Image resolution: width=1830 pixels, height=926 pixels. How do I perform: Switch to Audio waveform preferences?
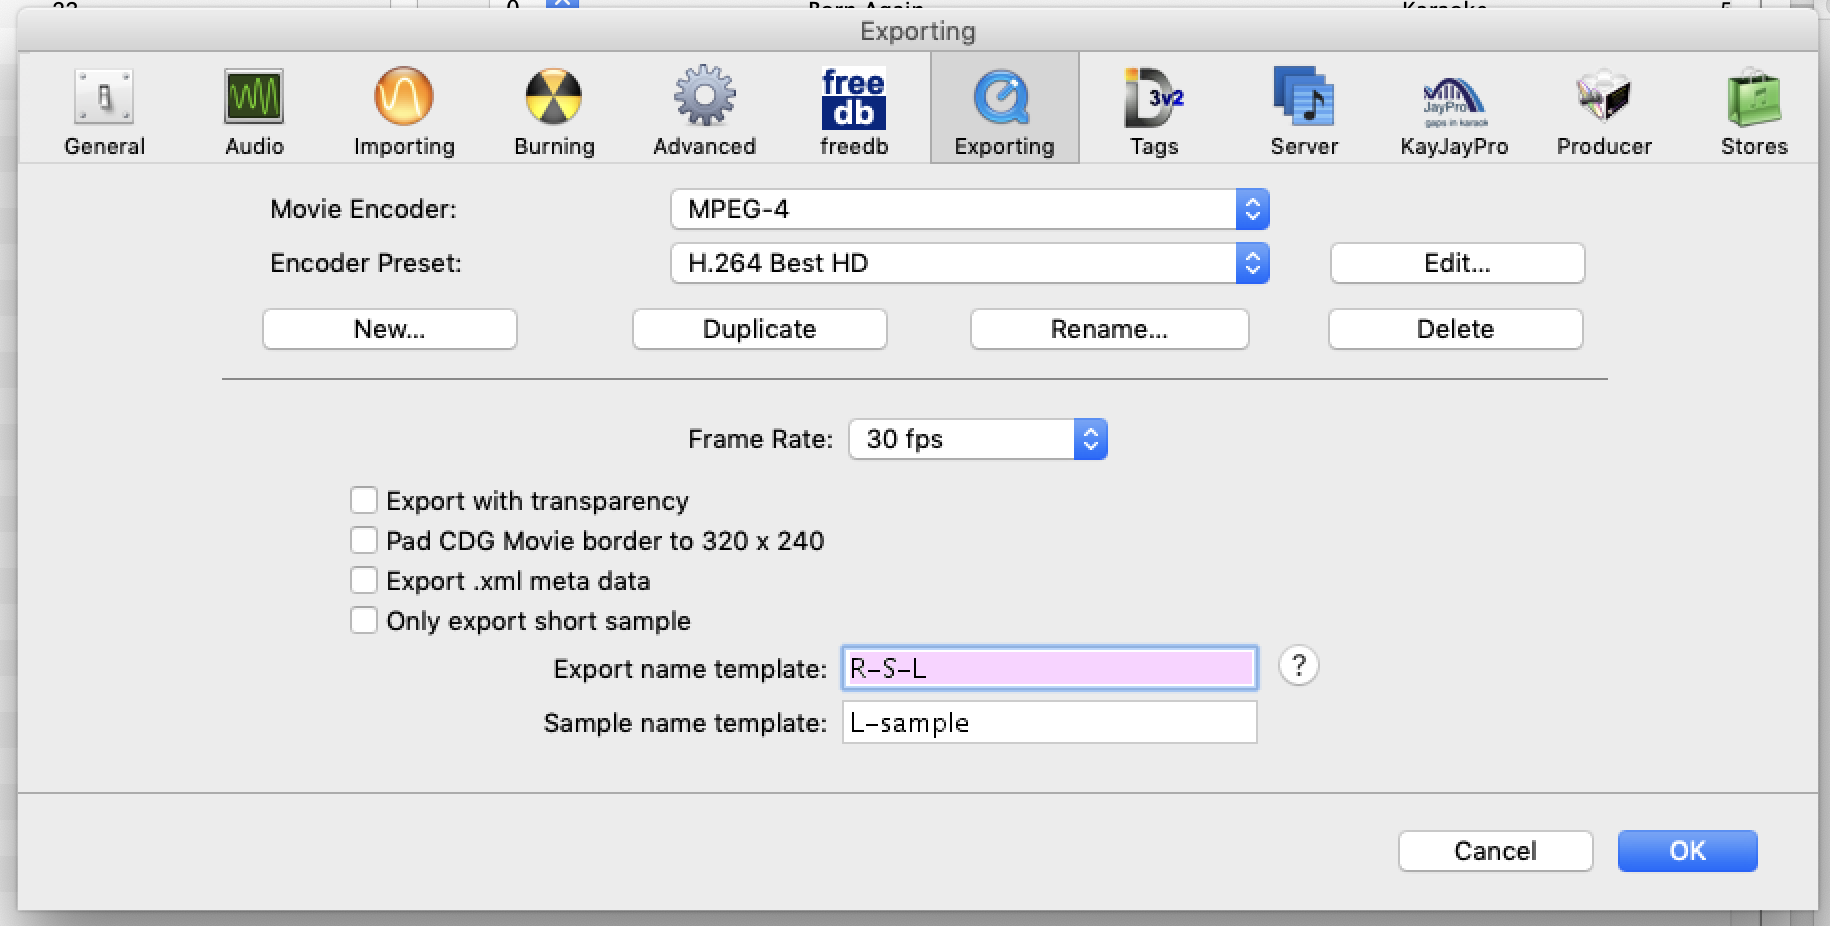click(x=254, y=111)
